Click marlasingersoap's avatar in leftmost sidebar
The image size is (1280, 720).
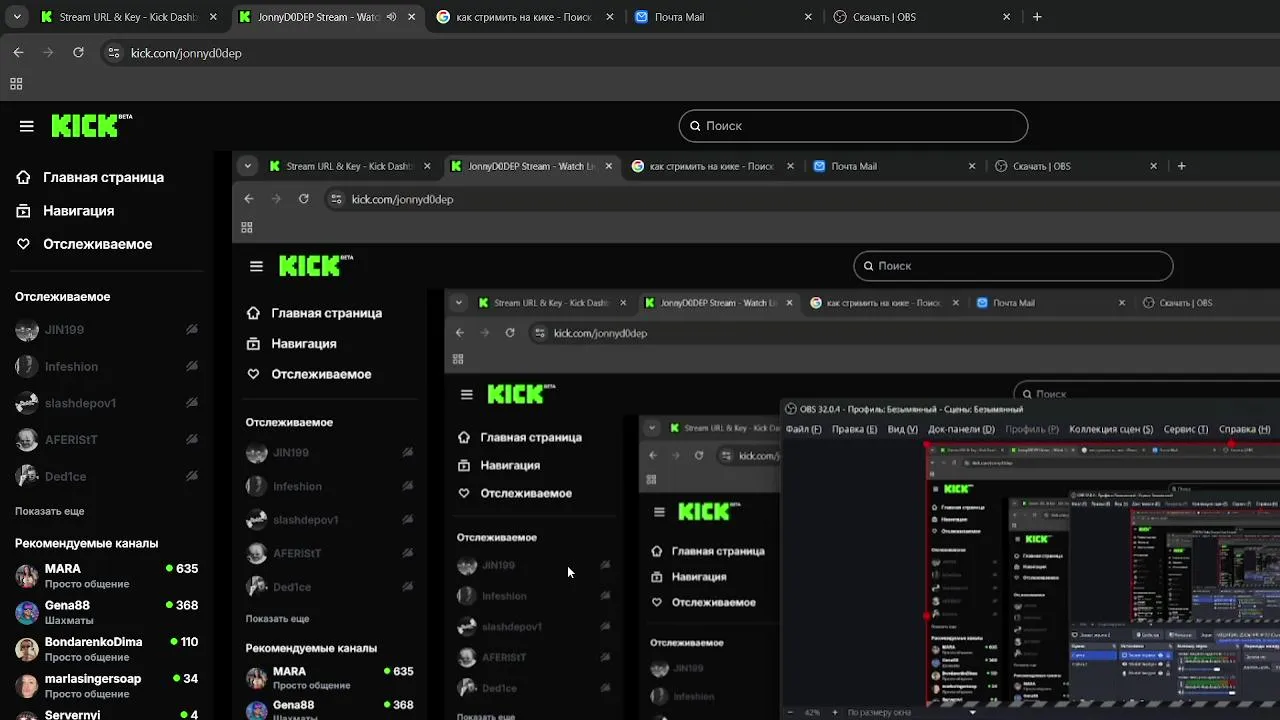point(27,686)
